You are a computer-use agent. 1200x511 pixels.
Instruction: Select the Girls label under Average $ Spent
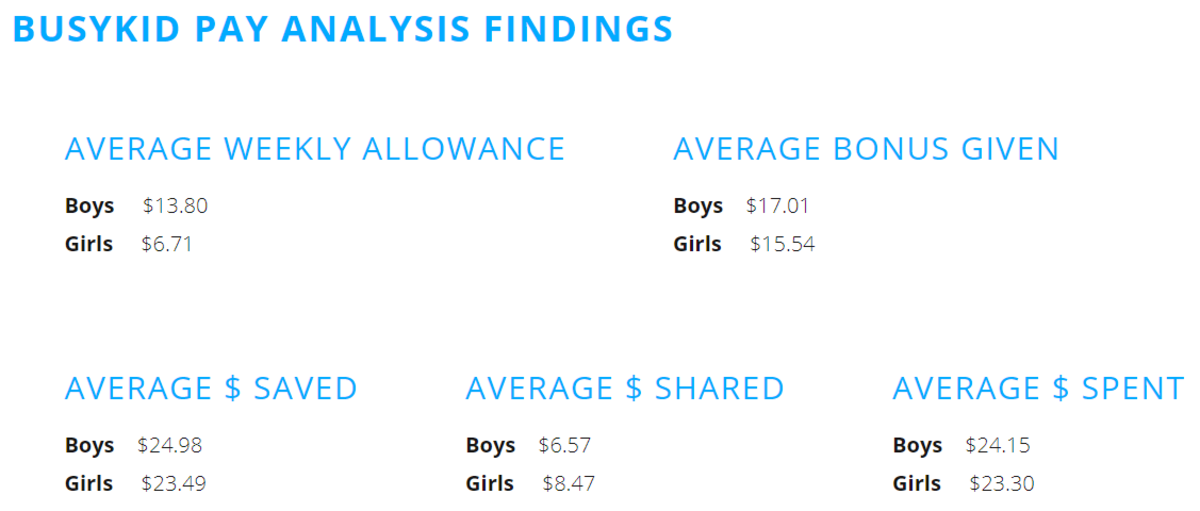click(917, 484)
